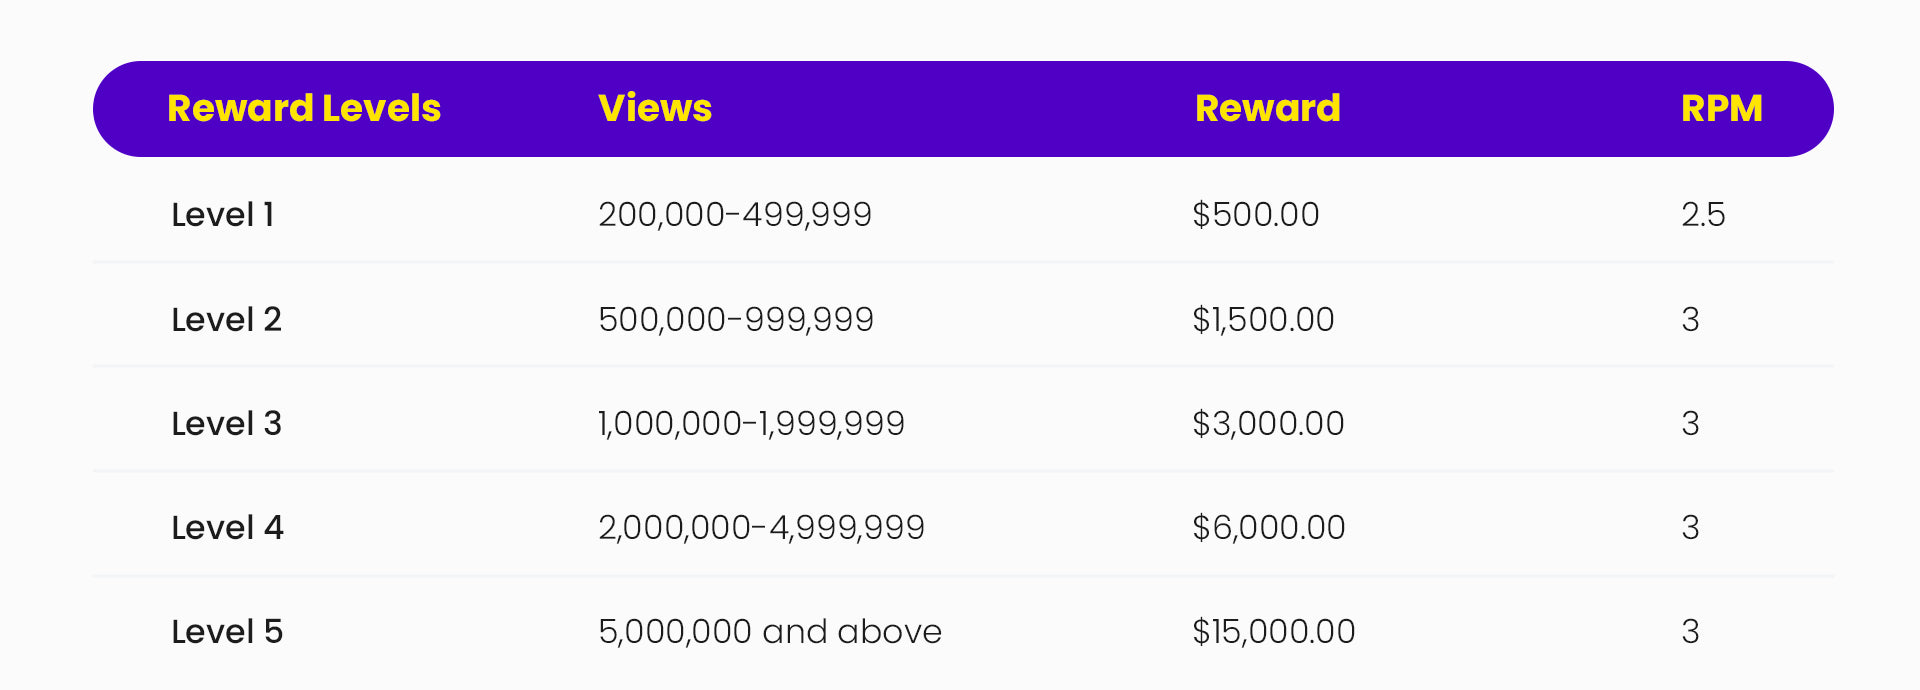This screenshot has height=690, width=1920.
Task: Click the Level 3 row label
Action: [227, 423]
